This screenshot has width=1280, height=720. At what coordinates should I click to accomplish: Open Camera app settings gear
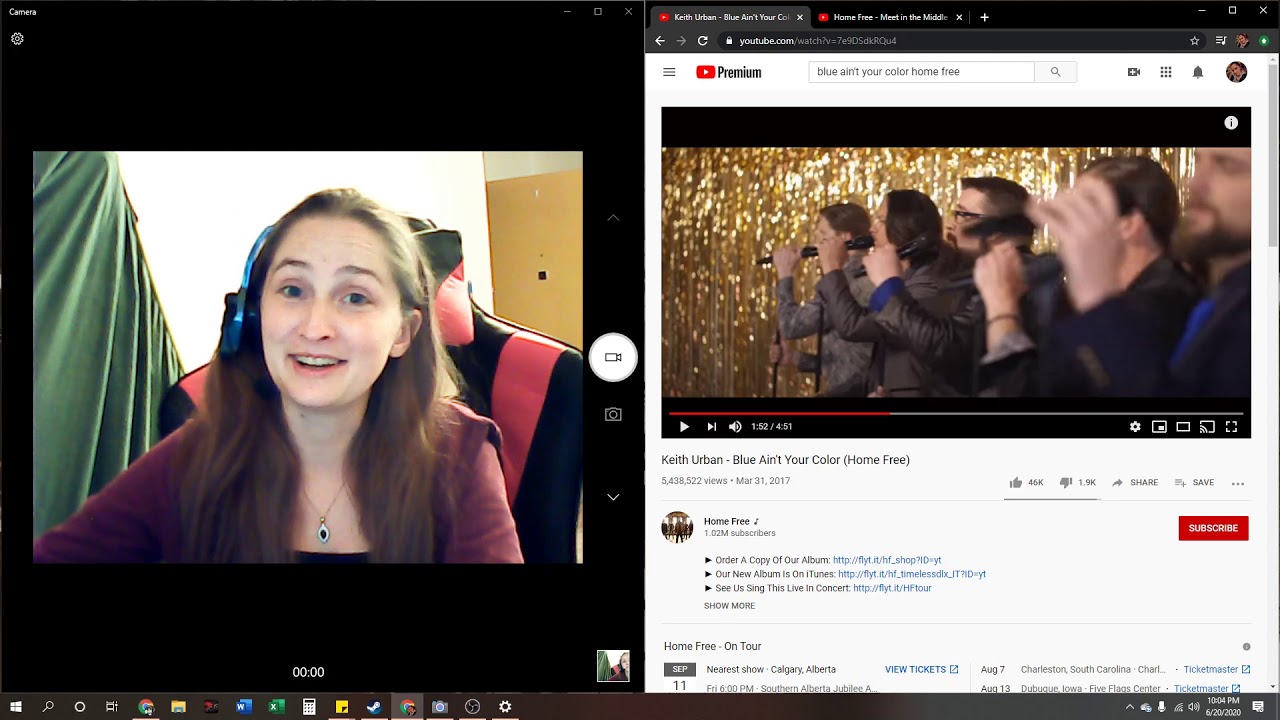coord(17,39)
